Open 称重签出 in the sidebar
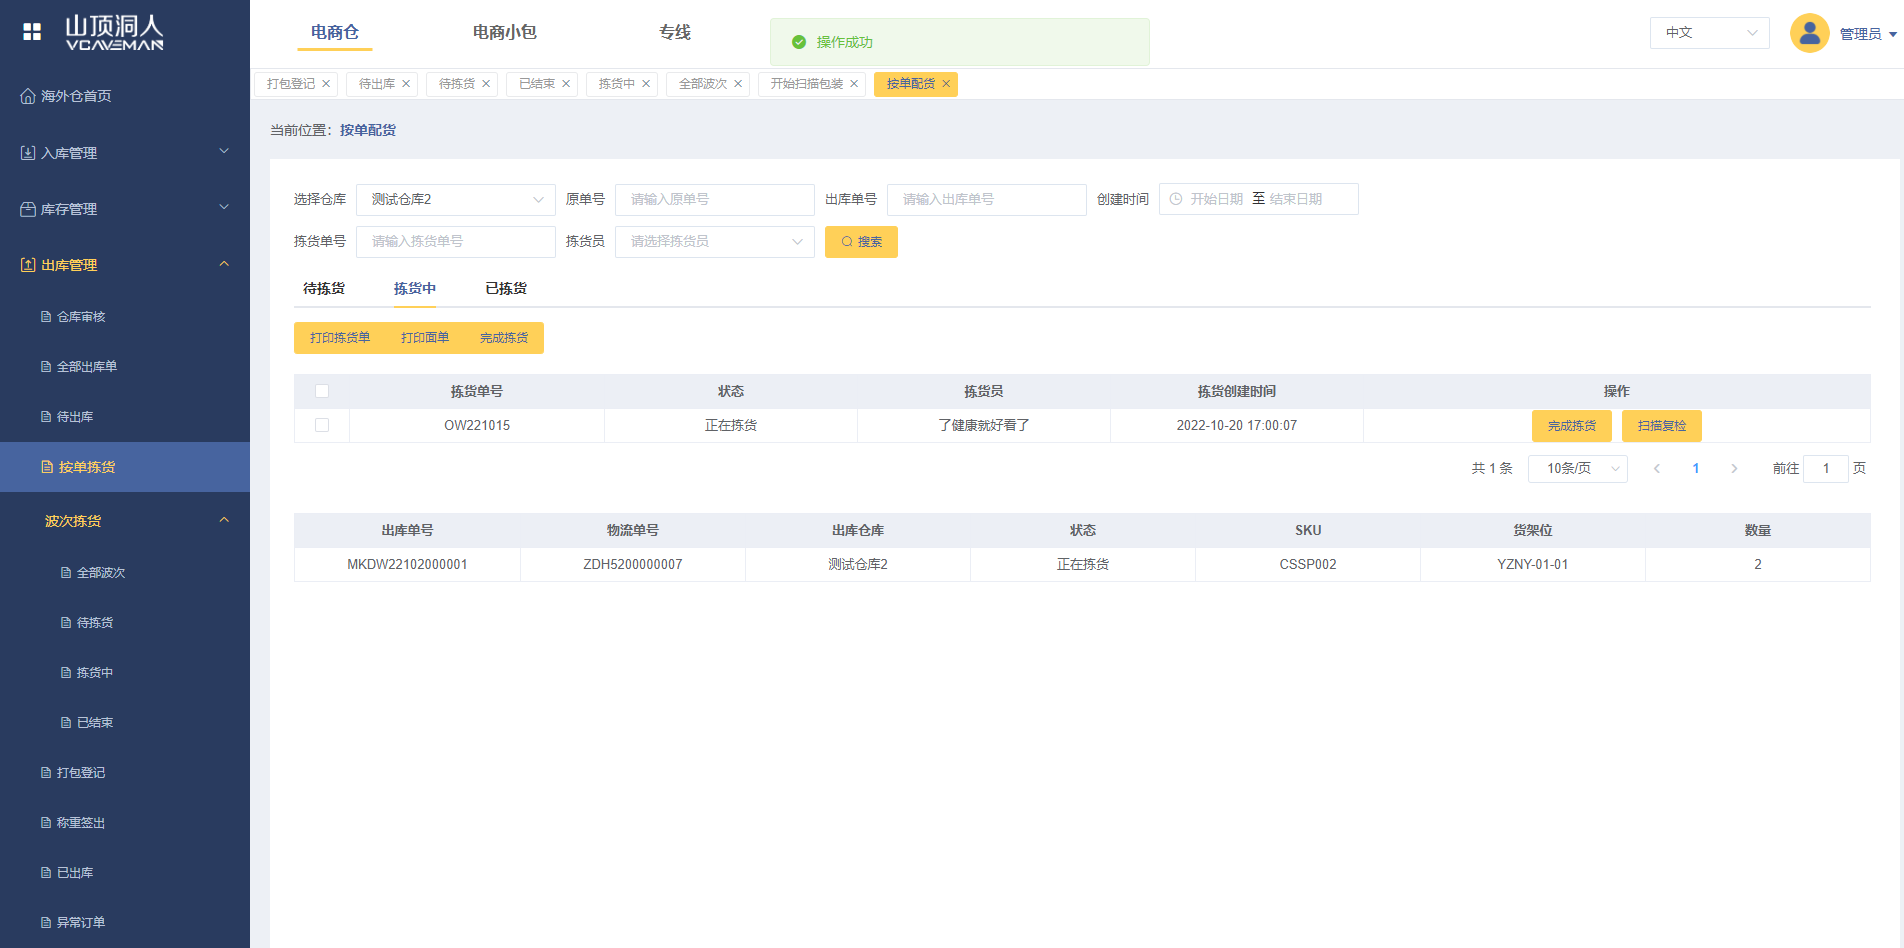 (x=81, y=823)
